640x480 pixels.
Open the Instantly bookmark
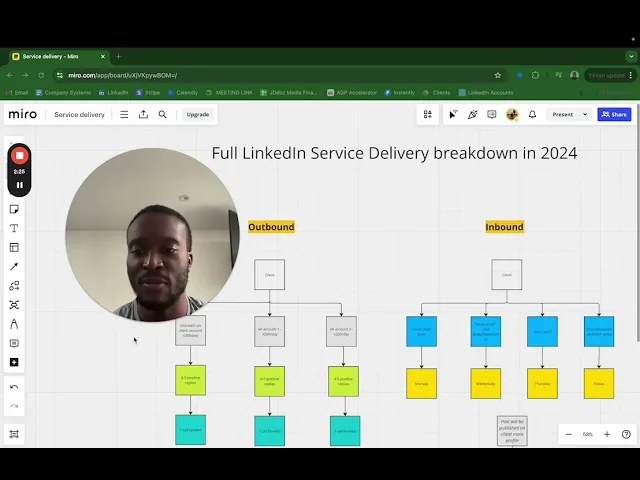coord(400,93)
